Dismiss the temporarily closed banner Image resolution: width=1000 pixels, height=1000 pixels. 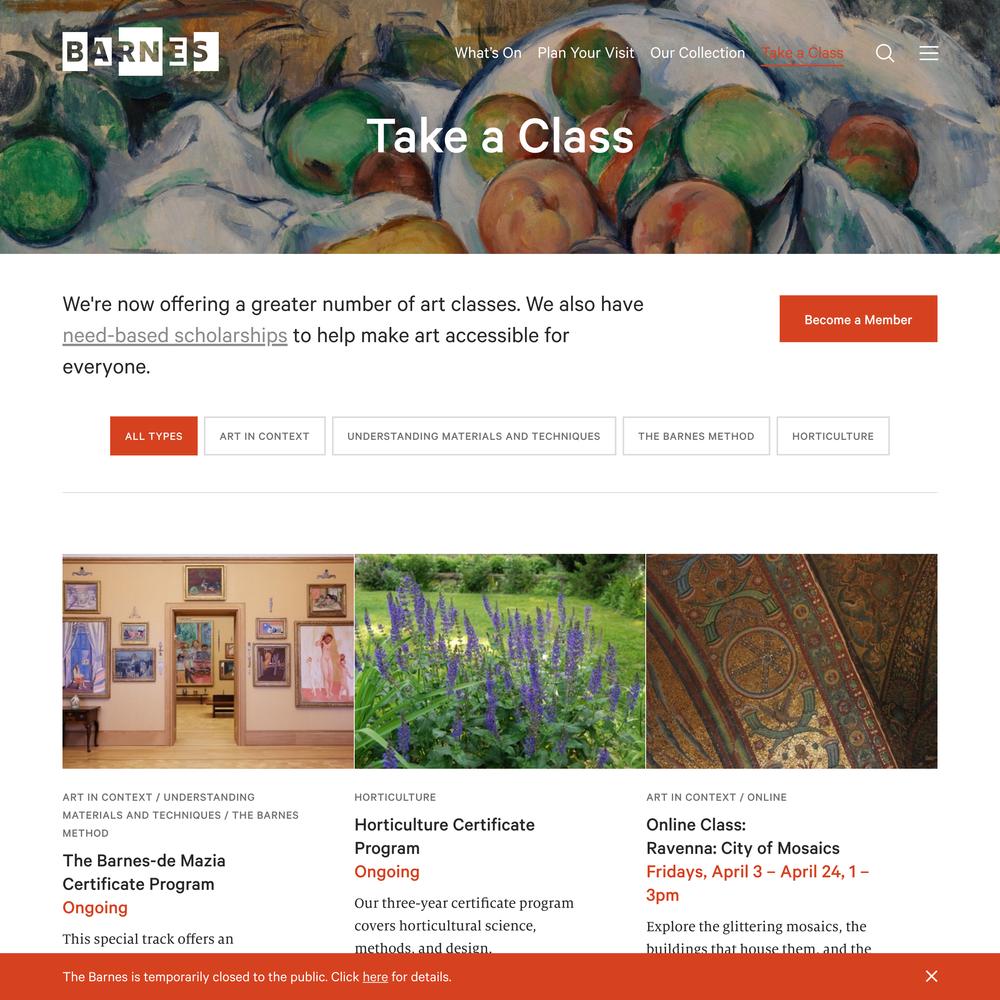pos(931,976)
